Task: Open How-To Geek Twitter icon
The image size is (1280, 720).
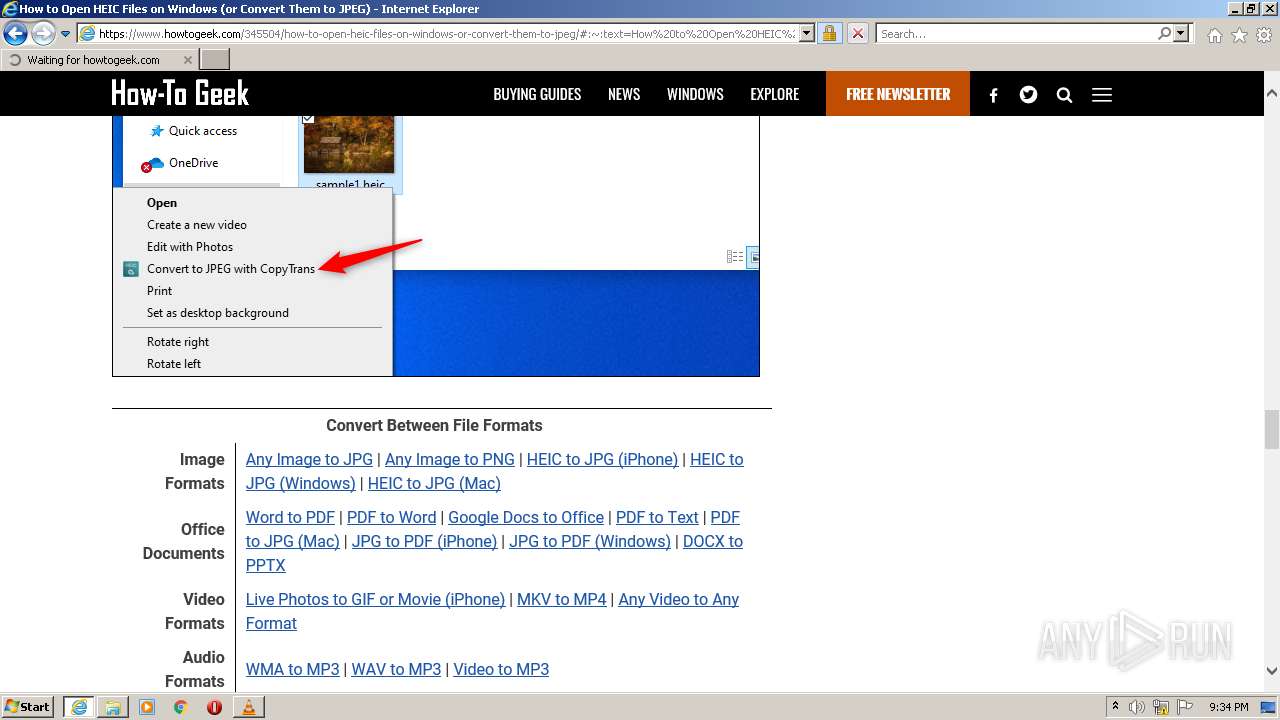Action: click(x=1028, y=95)
